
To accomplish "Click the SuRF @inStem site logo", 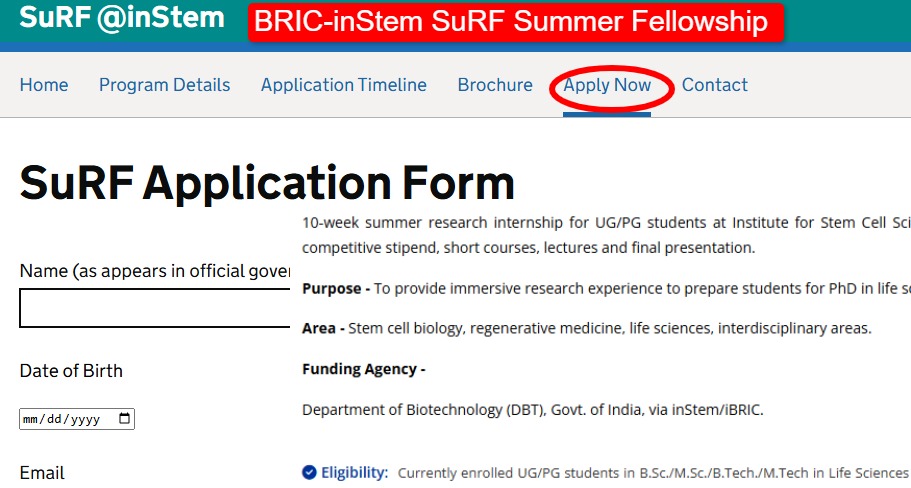I will click(122, 18).
